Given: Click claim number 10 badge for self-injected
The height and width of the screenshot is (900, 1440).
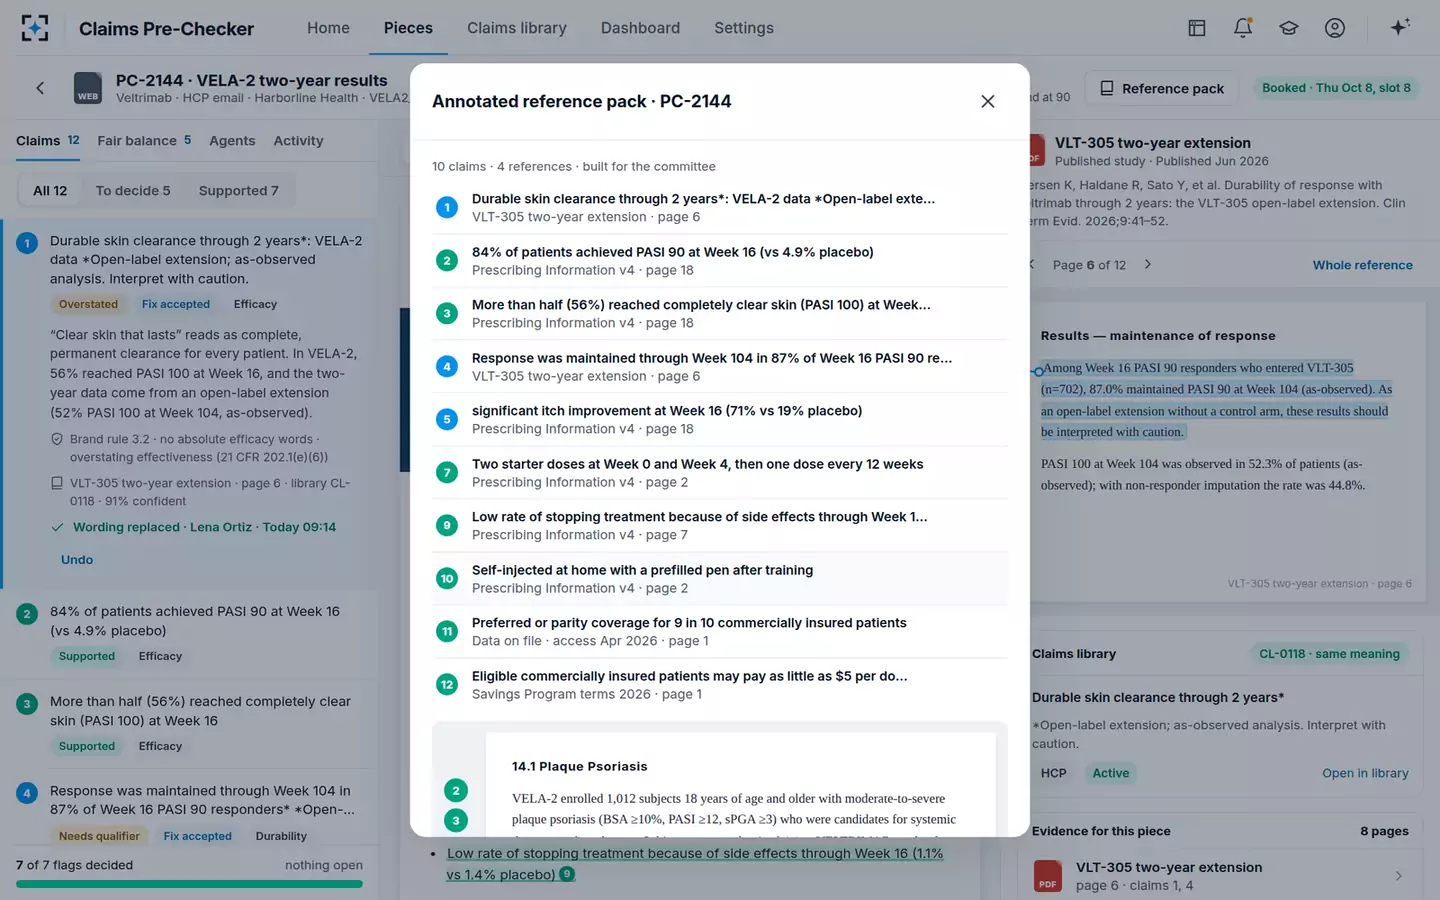Looking at the screenshot, I should click(447, 578).
